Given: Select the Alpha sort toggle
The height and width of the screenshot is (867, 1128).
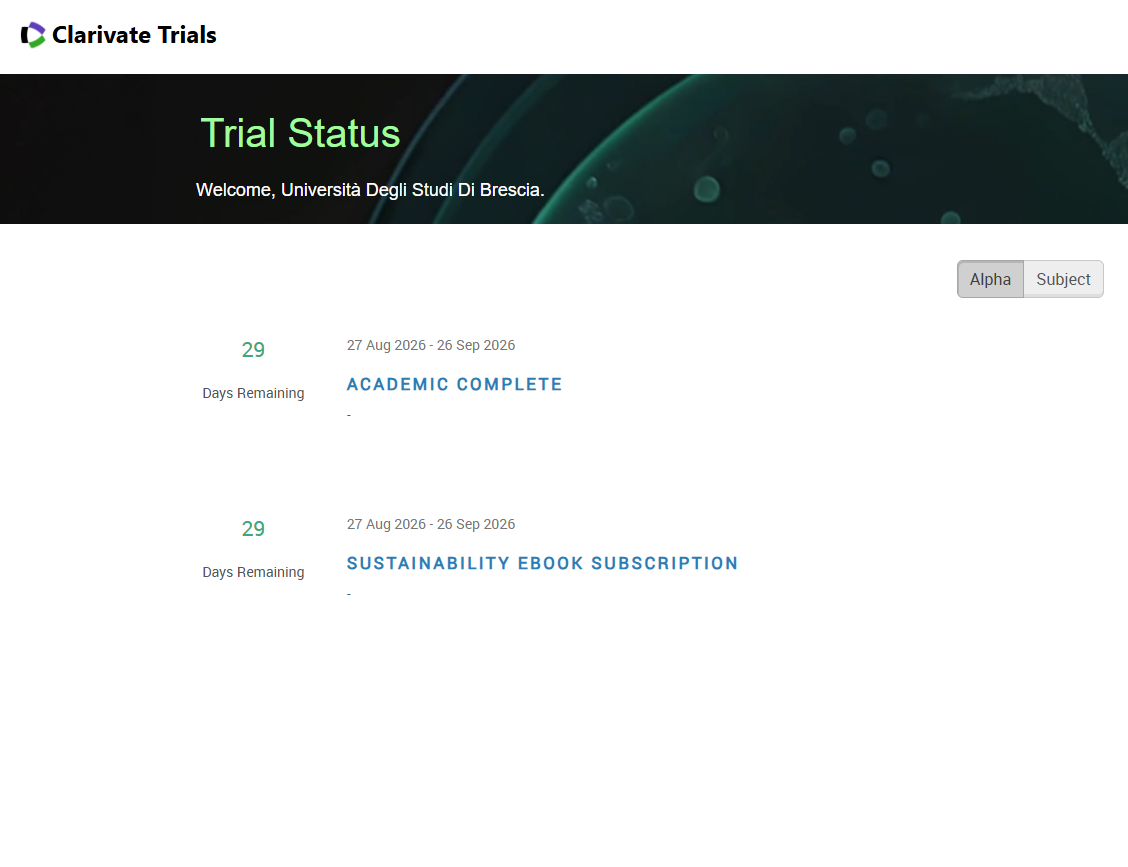Looking at the screenshot, I should [x=990, y=279].
